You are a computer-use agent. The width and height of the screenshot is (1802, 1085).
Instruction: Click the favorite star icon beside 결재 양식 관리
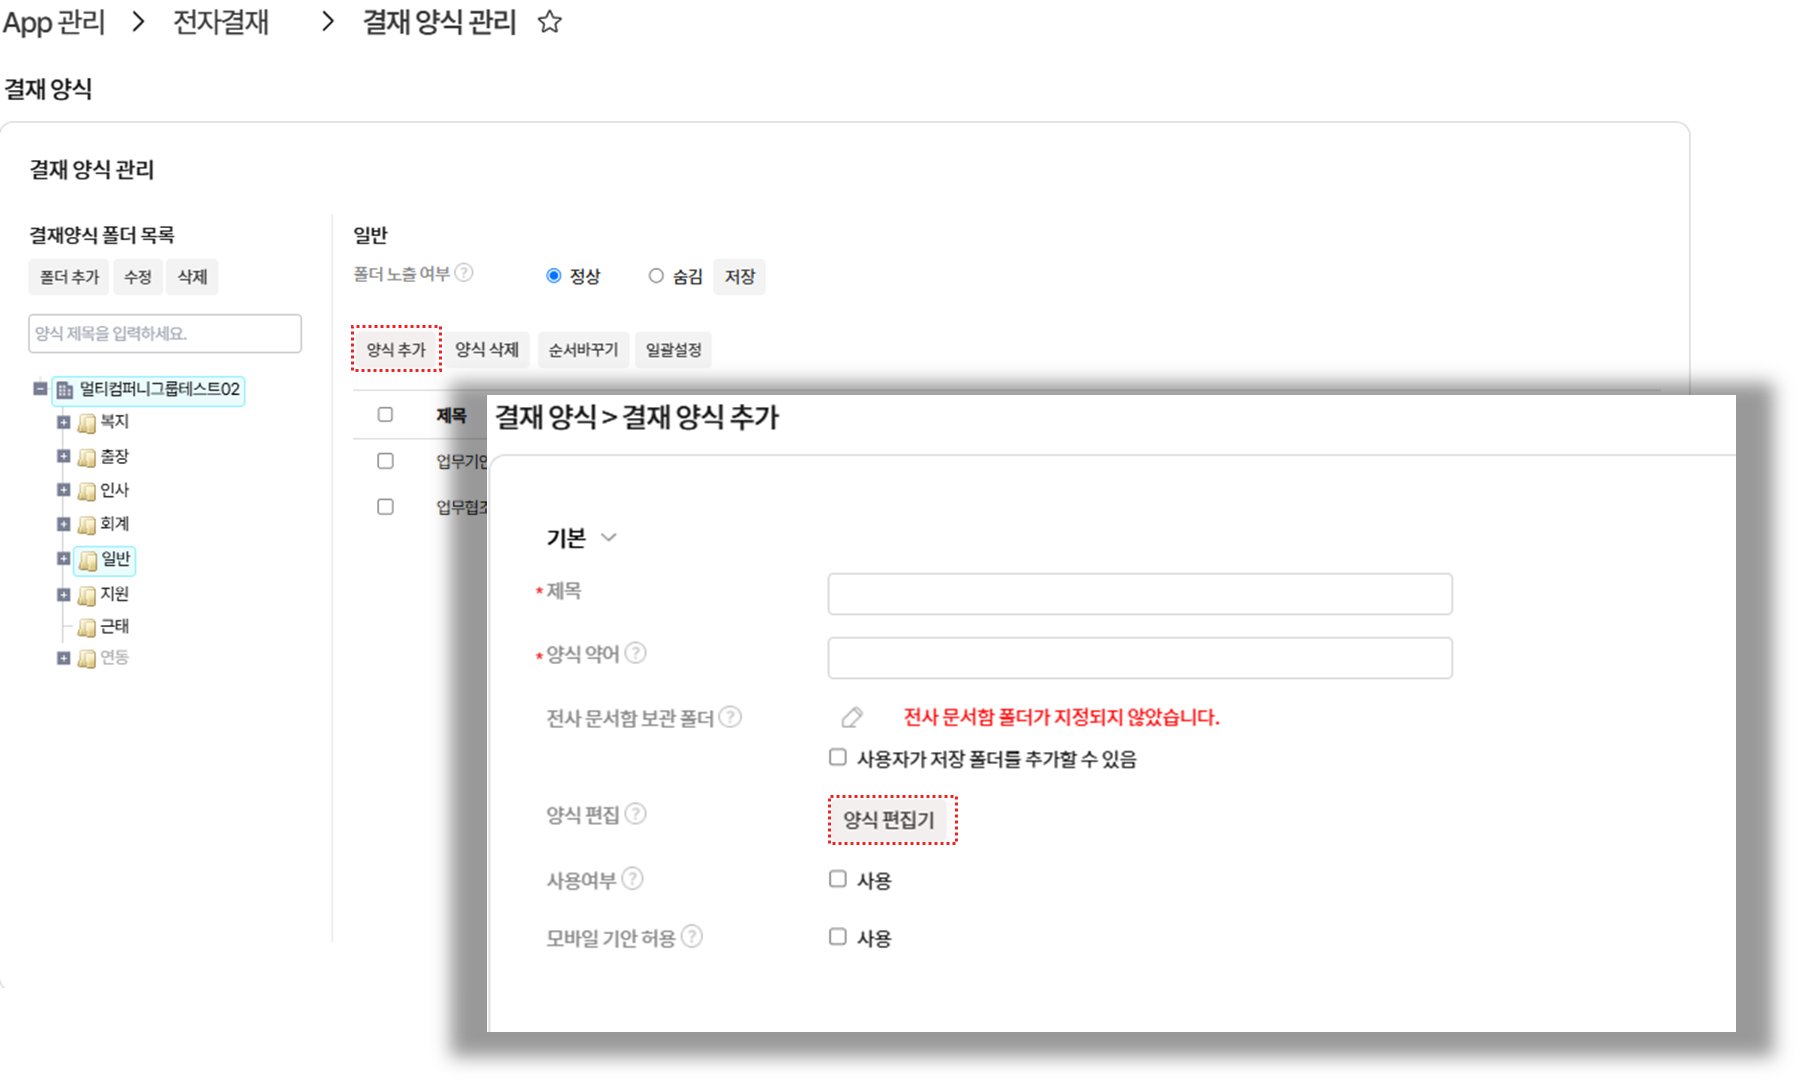pyautogui.click(x=549, y=22)
